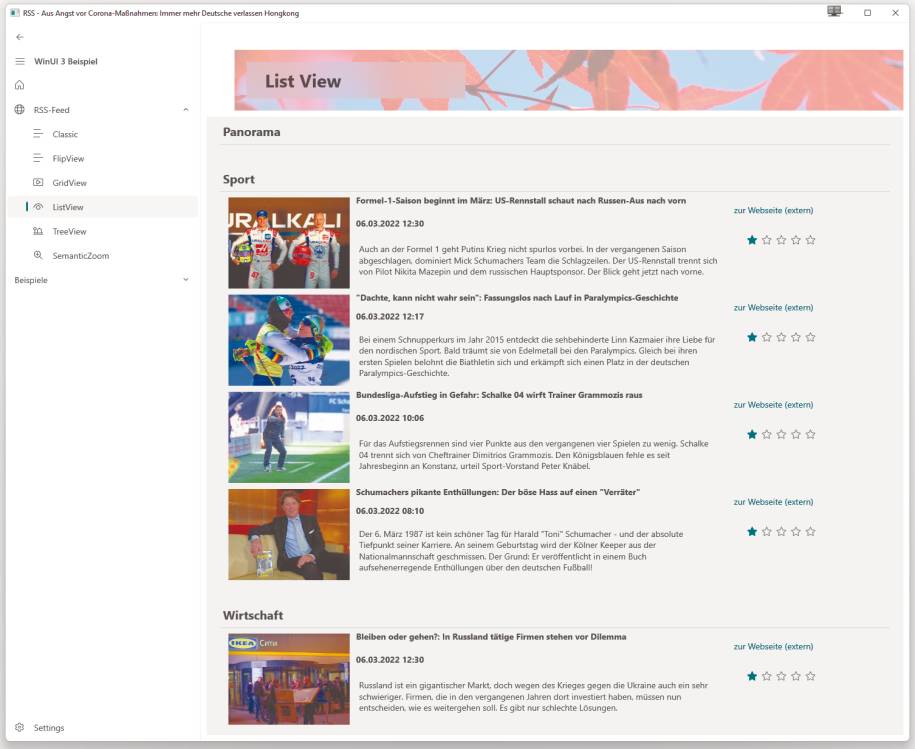Select the Bundesliga-Aufstieg in Gefahr headline

coord(499,396)
